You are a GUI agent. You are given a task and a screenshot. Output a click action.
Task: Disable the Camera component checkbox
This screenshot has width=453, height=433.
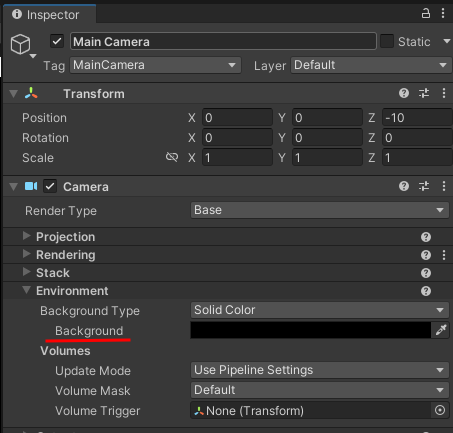[x=50, y=186]
